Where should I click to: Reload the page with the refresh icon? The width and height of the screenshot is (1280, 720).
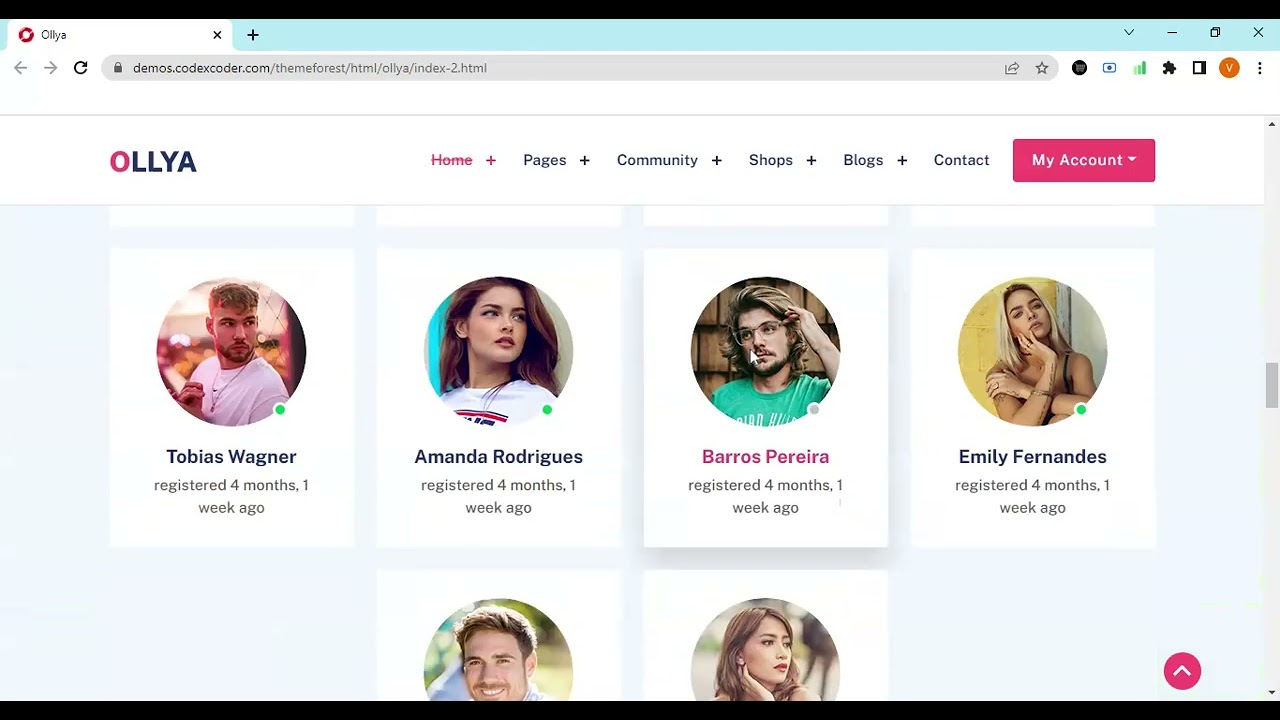[x=81, y=68]
